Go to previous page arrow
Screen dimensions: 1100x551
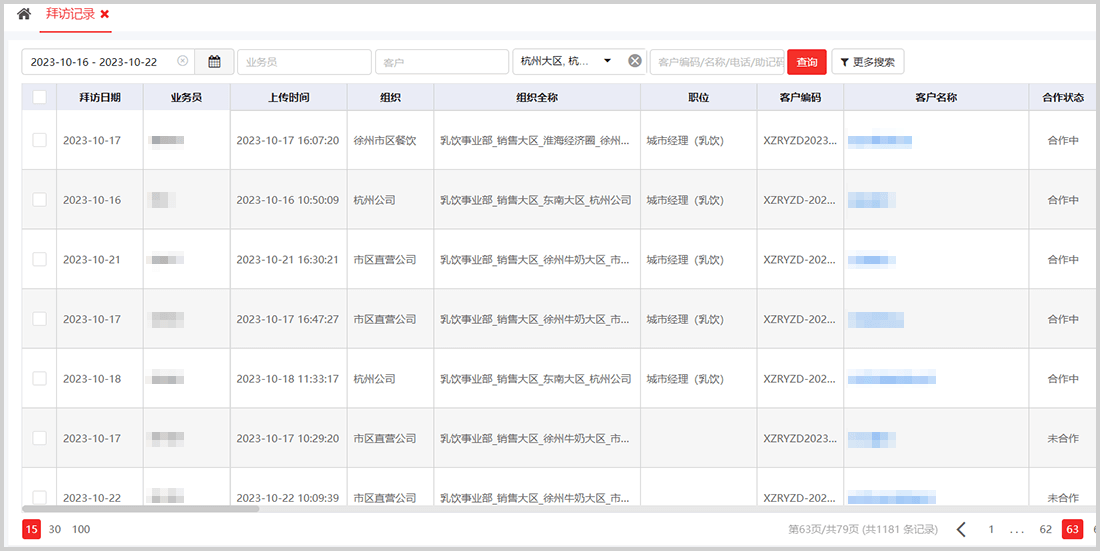coord(961,530)
